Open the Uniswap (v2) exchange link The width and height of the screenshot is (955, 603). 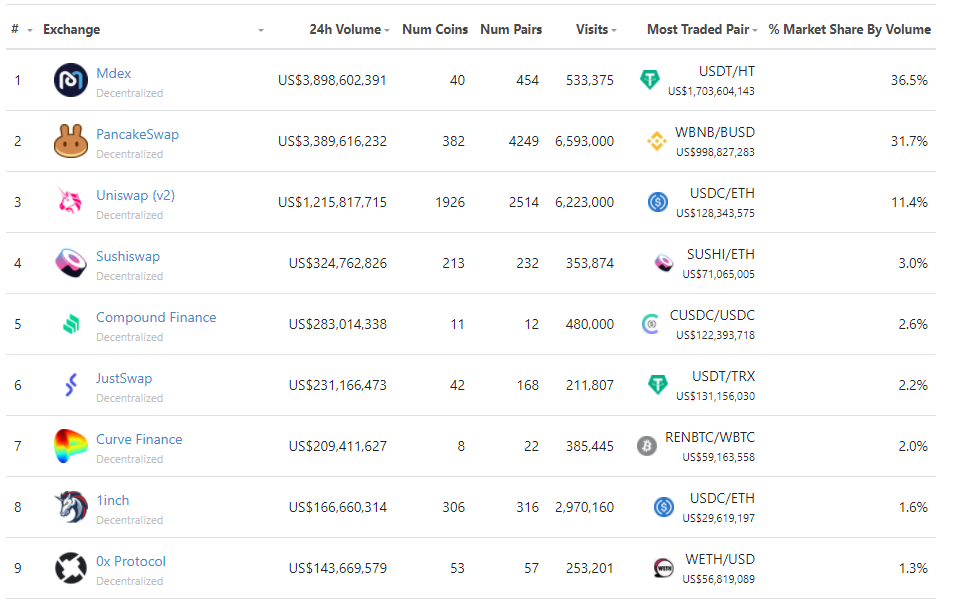tap(135, 195)
